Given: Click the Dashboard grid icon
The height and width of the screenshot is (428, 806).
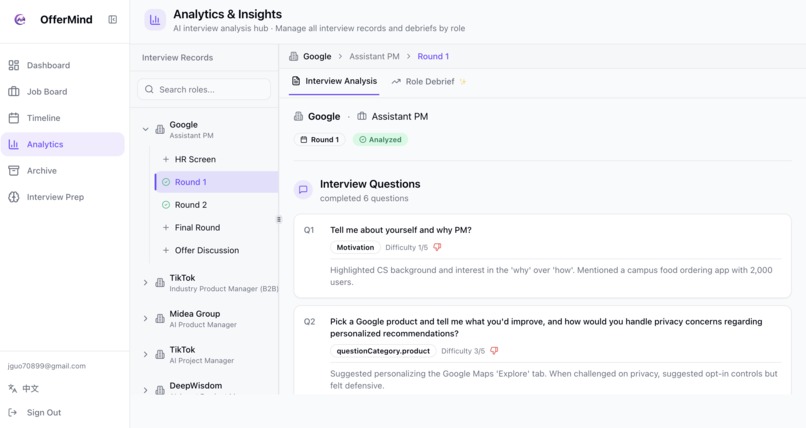Looking at the screenshot, I should (14, 65).
